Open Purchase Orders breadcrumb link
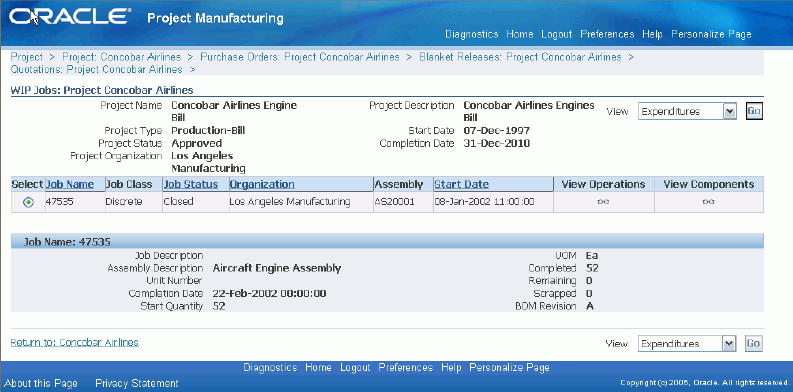This screenshot has height=392, width=793. (300, 57)
